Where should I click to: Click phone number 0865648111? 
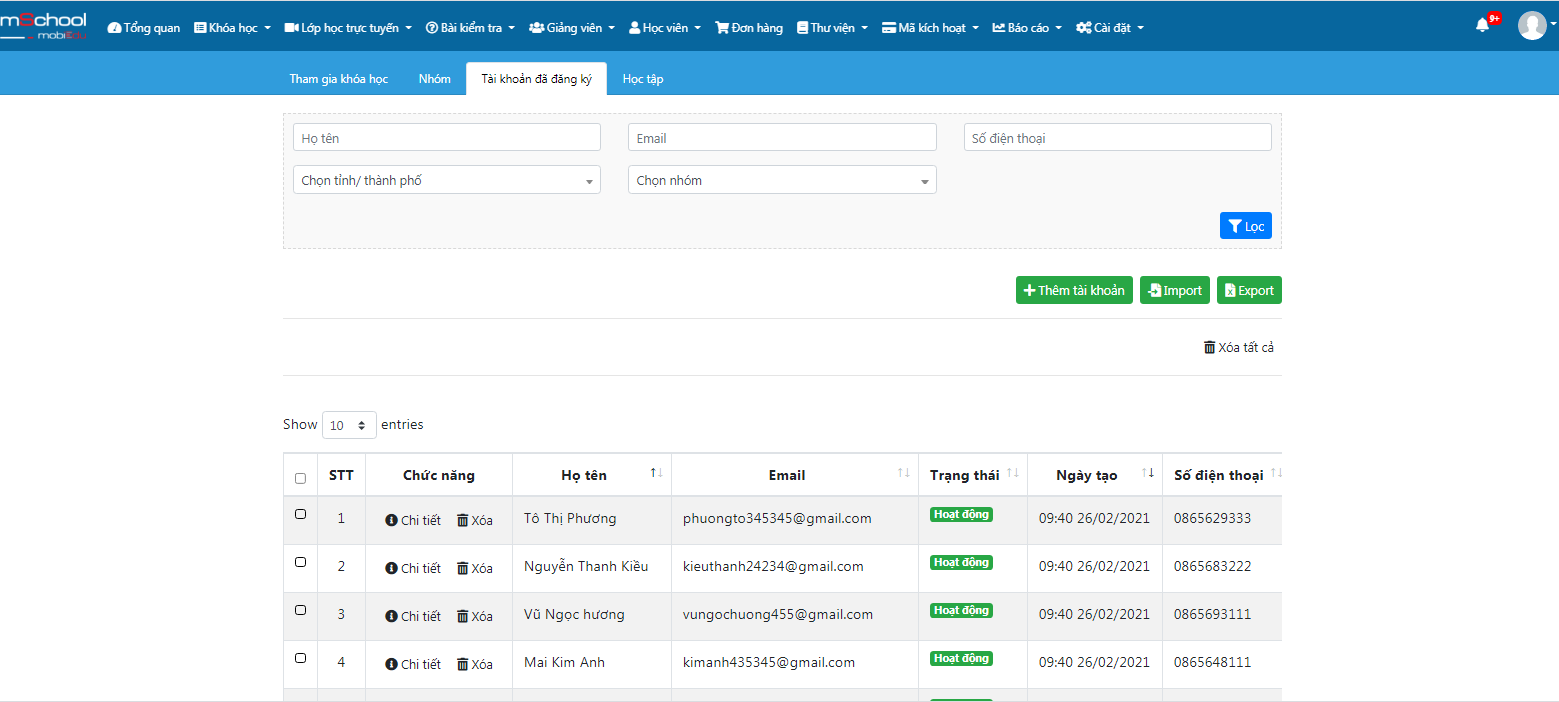click(1212, 662)
